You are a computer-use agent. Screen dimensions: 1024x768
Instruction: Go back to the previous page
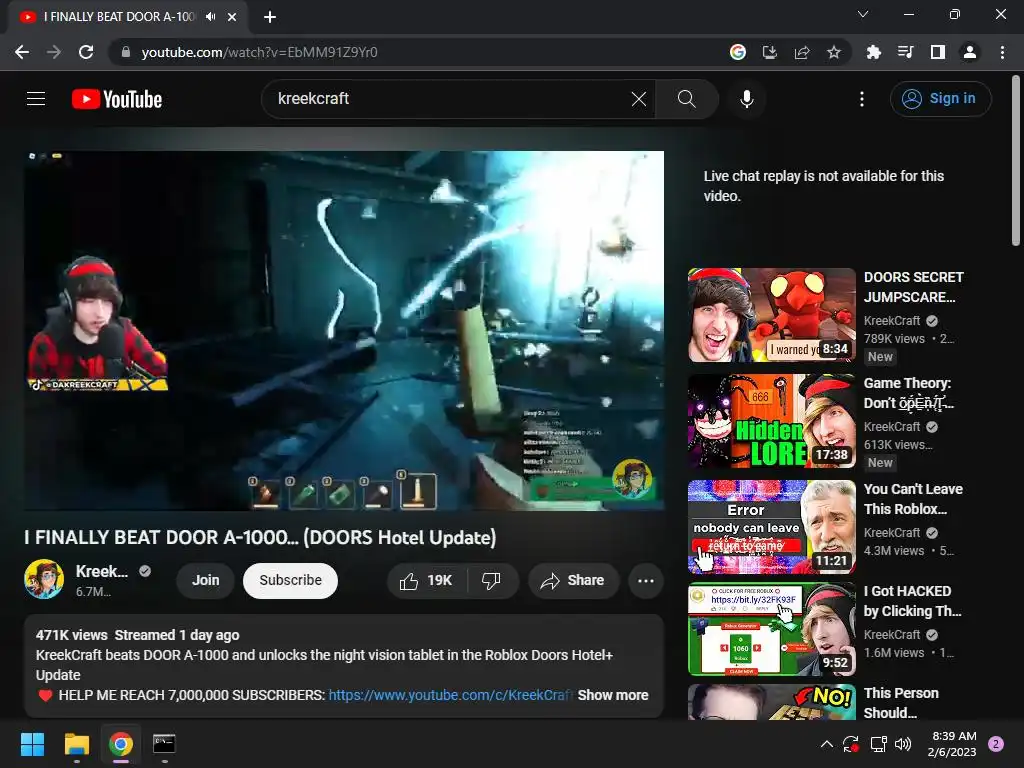coord(22,52)
